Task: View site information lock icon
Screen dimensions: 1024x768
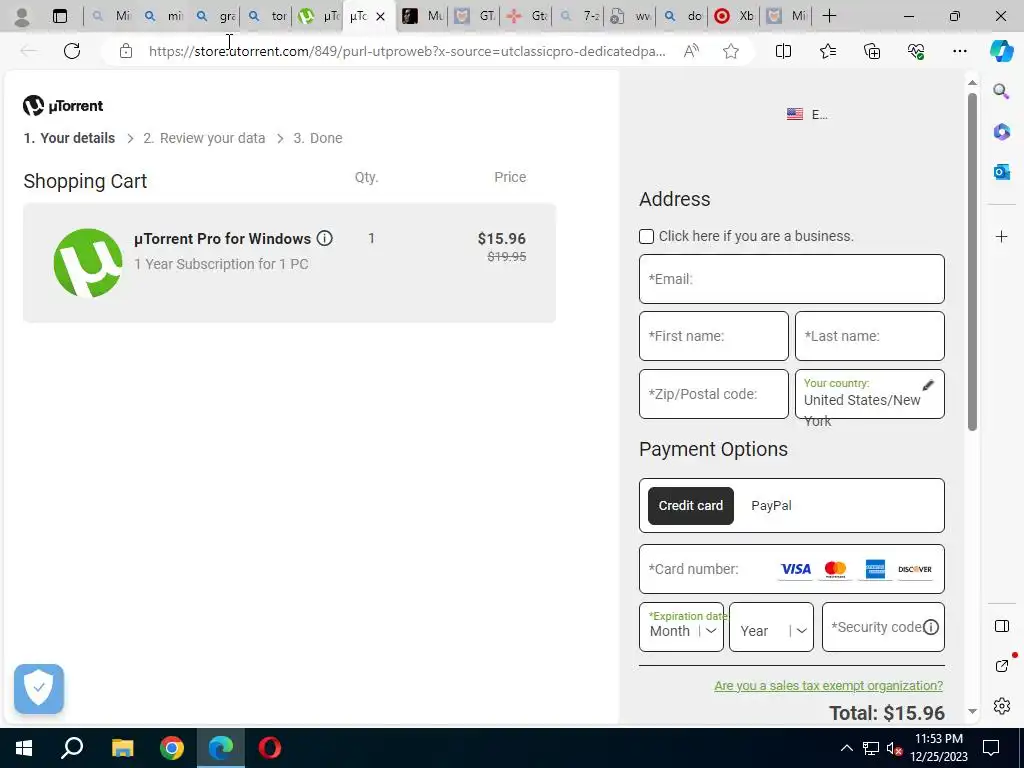Action: coord(126,51)
